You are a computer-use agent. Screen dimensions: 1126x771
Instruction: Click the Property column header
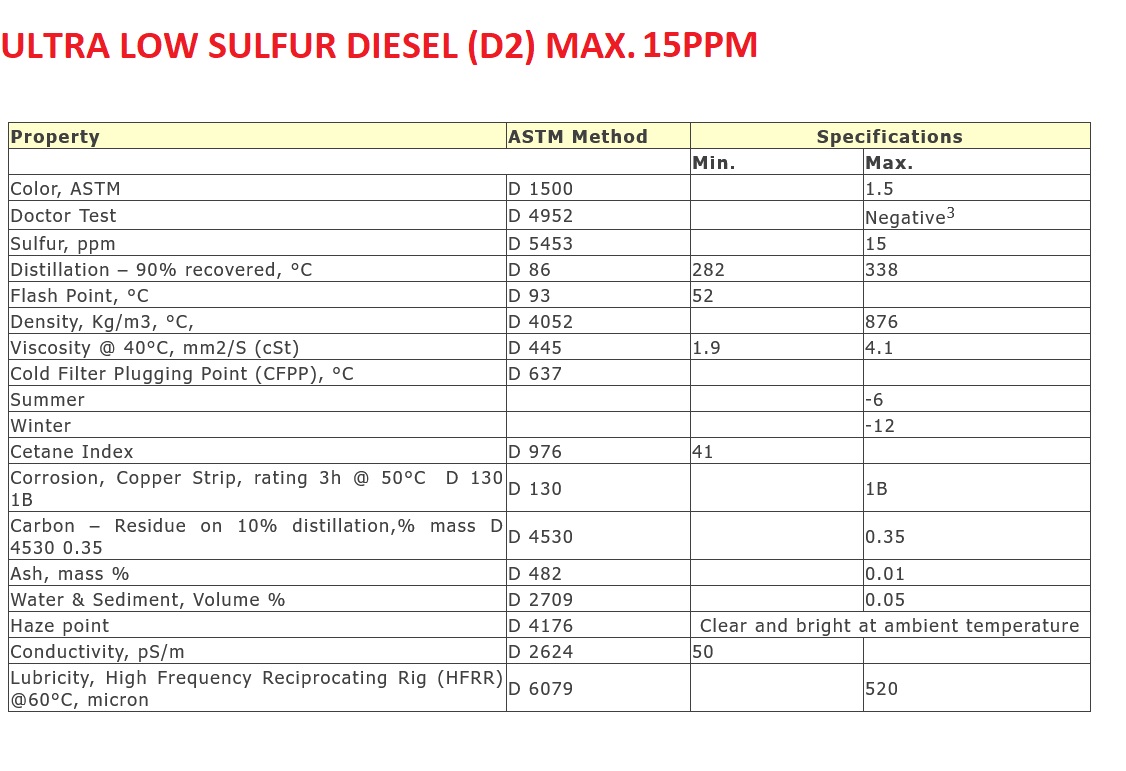(55, 137)
